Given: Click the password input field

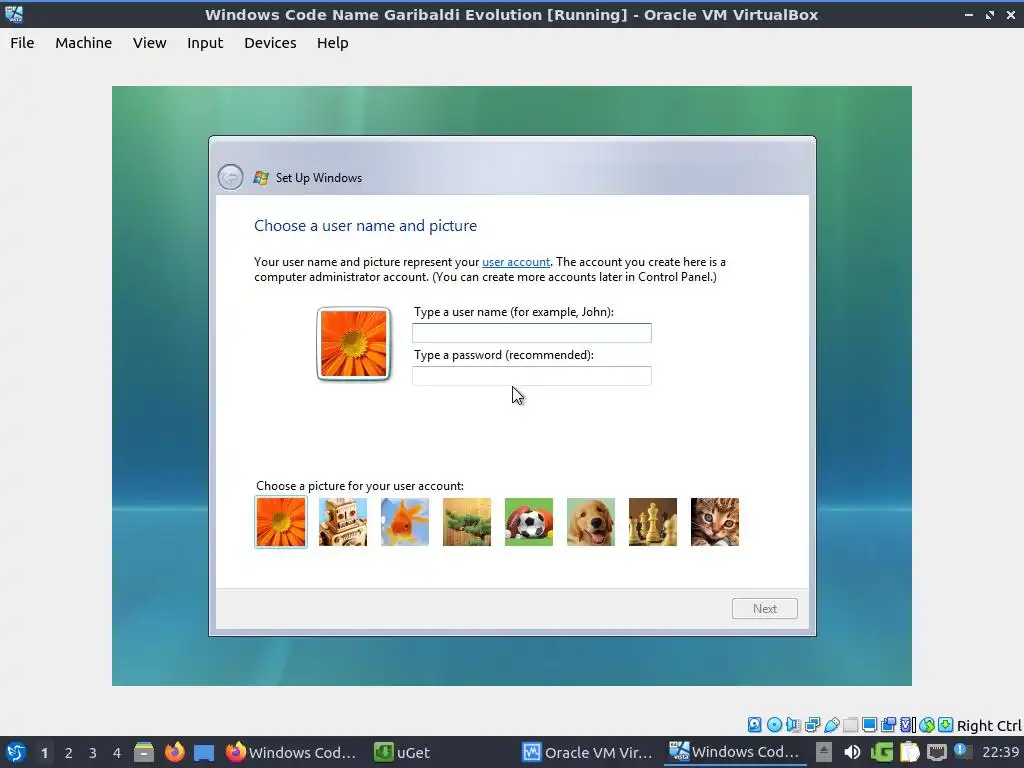Looking at the screenshot, I should coord(532,376).
